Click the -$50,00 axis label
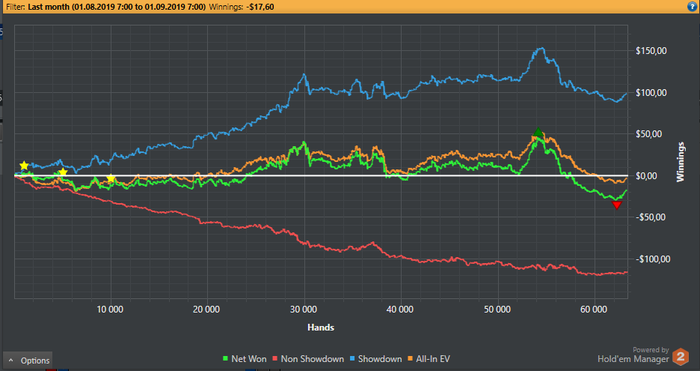 point(651,217)
